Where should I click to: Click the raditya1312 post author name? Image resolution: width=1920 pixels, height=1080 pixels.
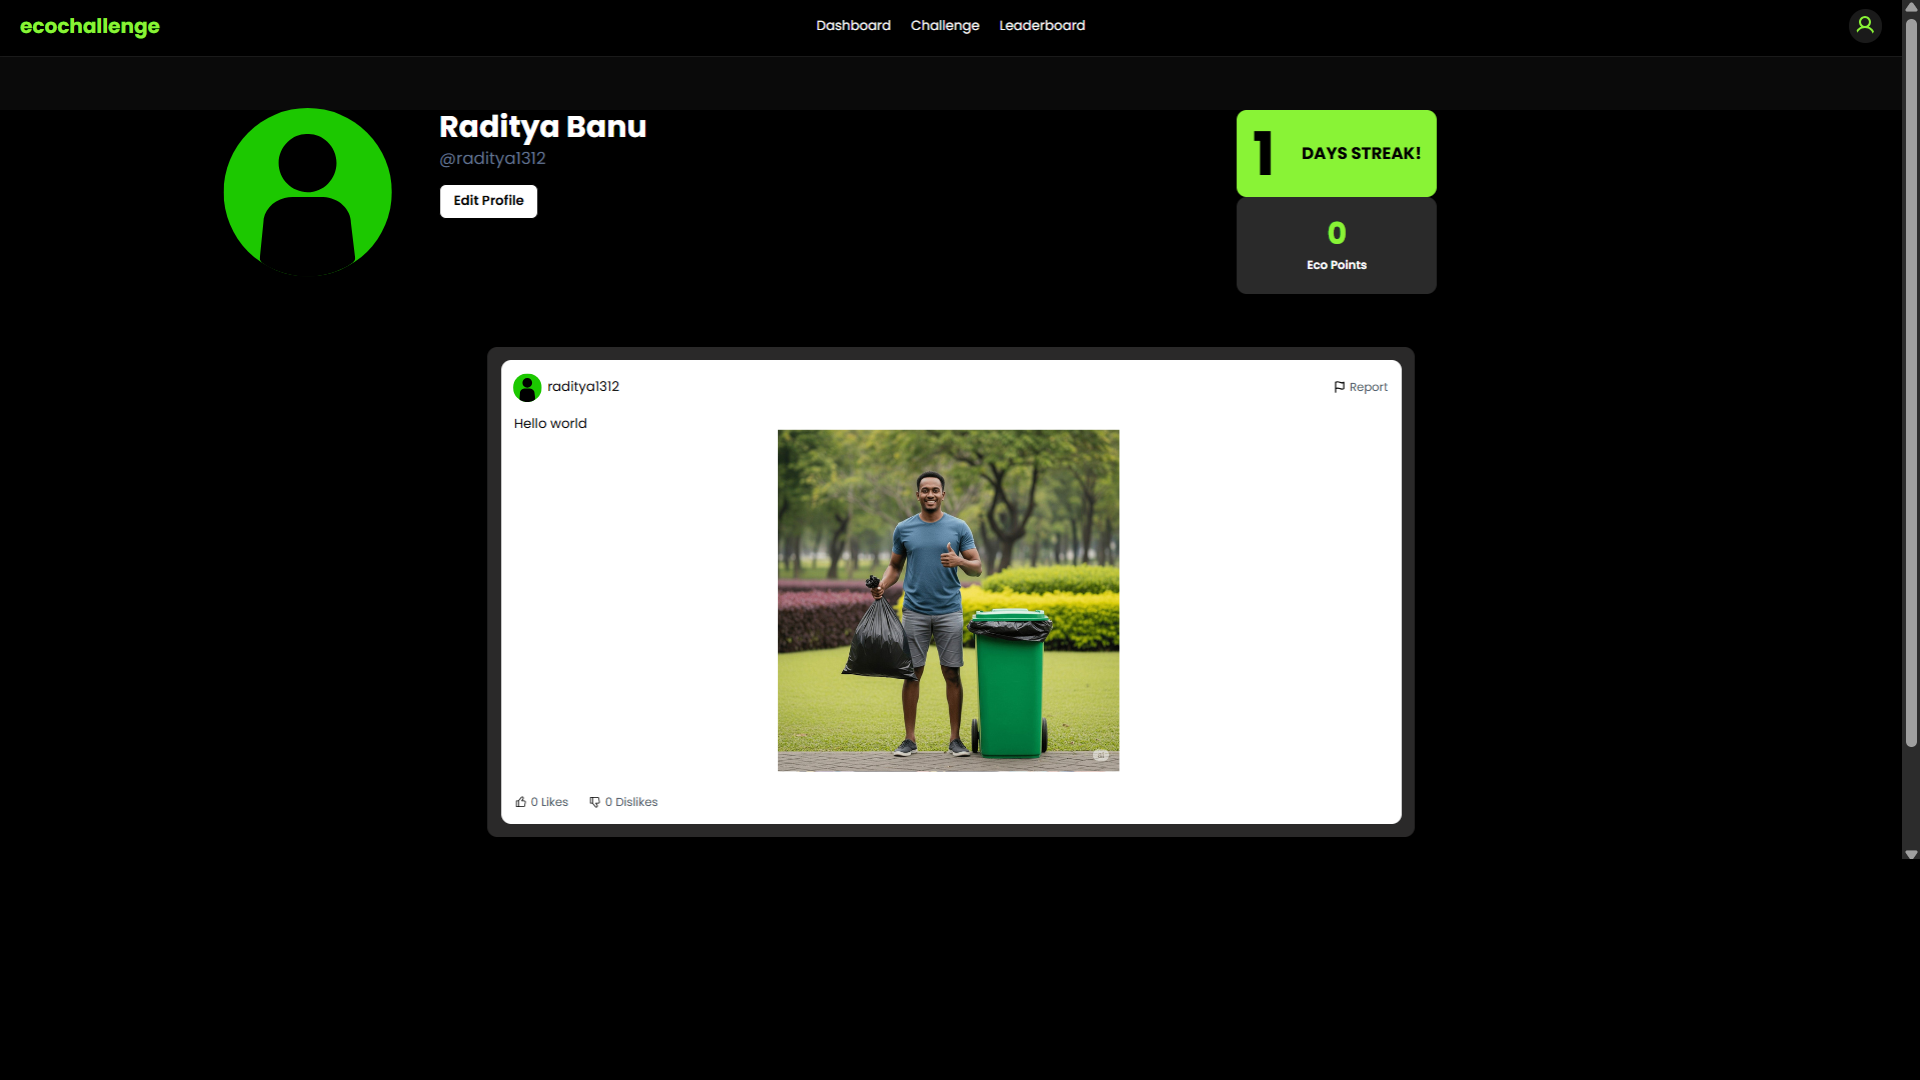coord(583,386)
